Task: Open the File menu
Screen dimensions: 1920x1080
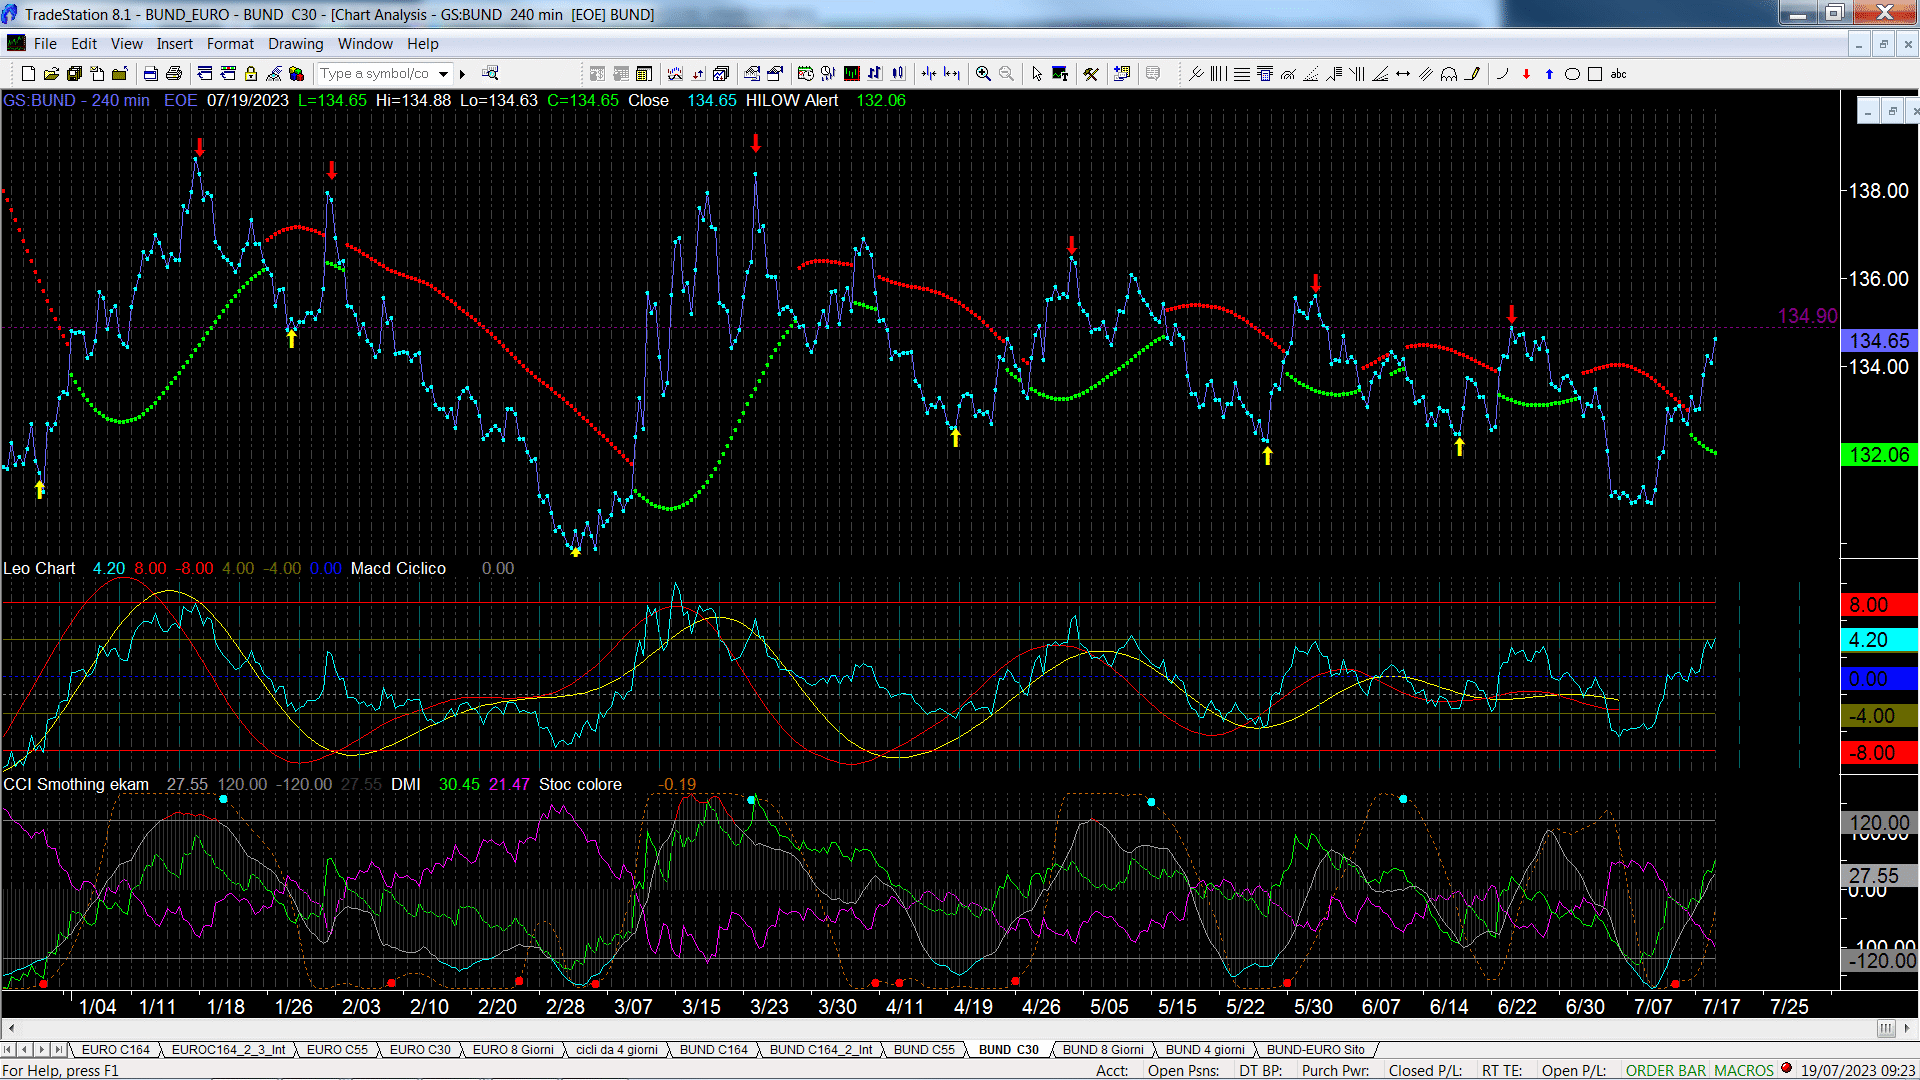Action: click(x=45, y=44)
